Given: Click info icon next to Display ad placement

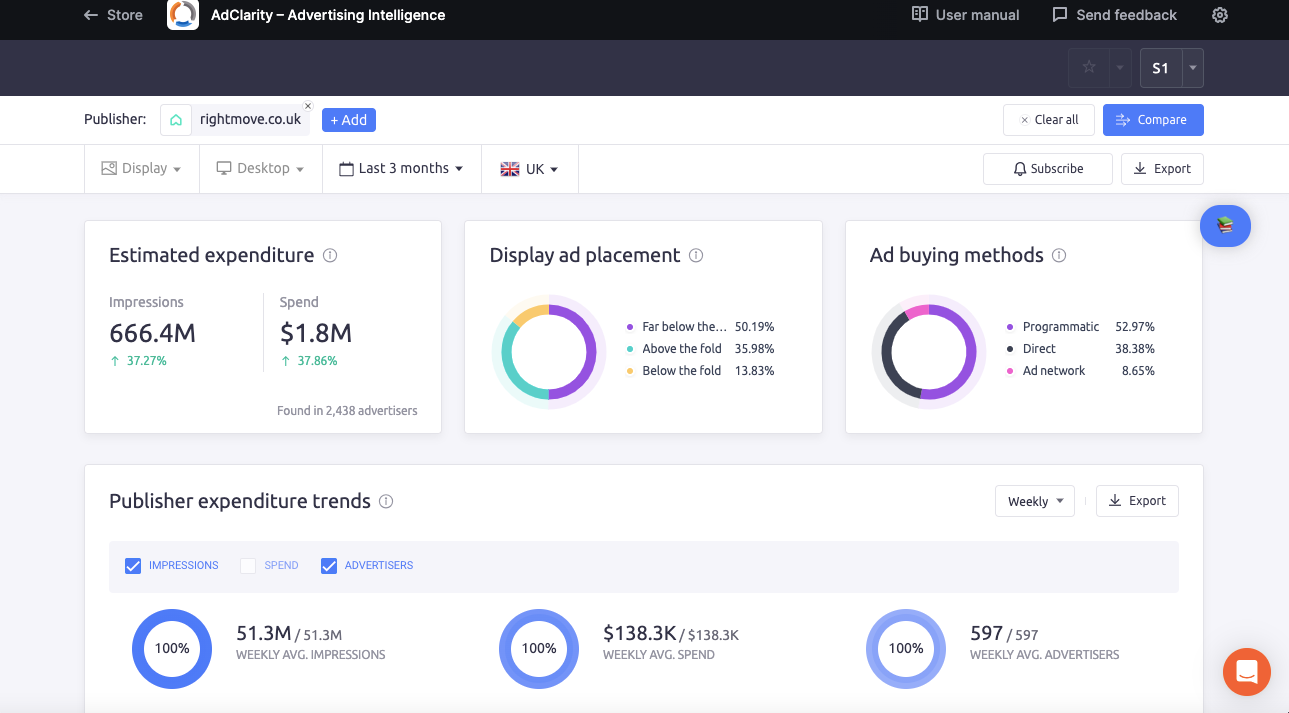Looking at the screenshot, I should pyautogui.click(x=696, y=255).
